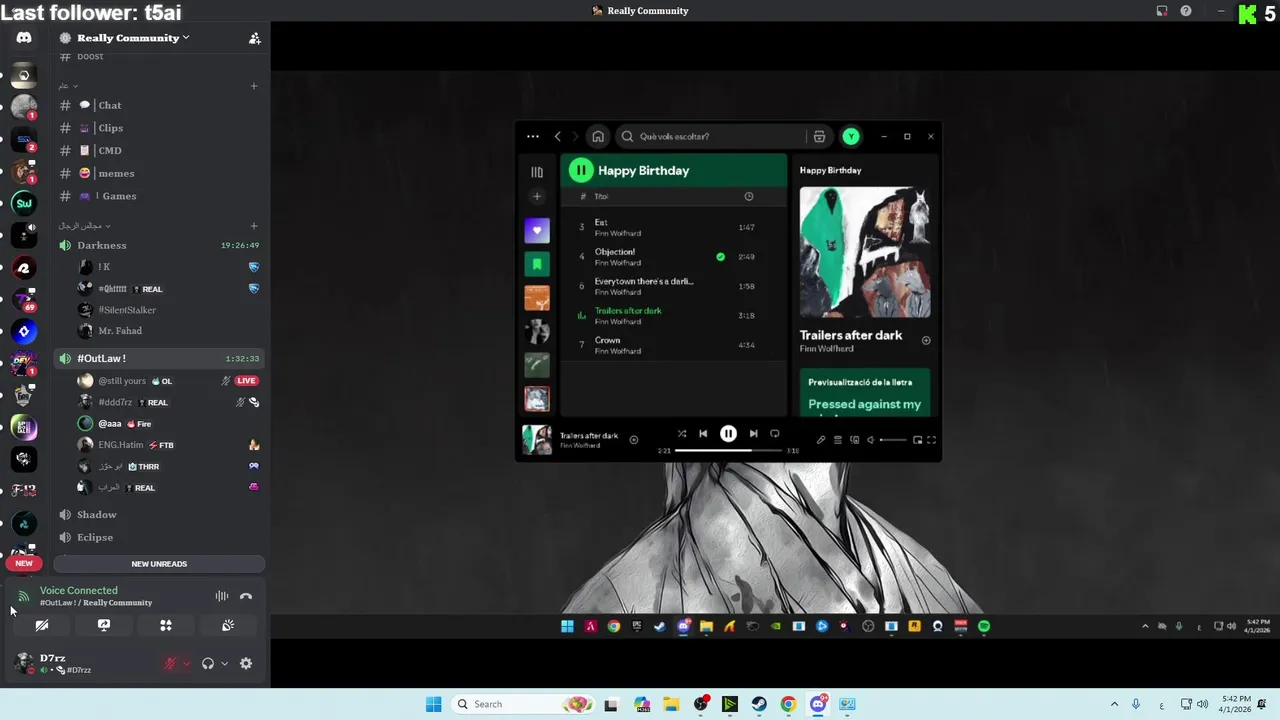Open Windows Start button on taskbar
Screen dimensions: 1280x720
[x=433, y=704]
